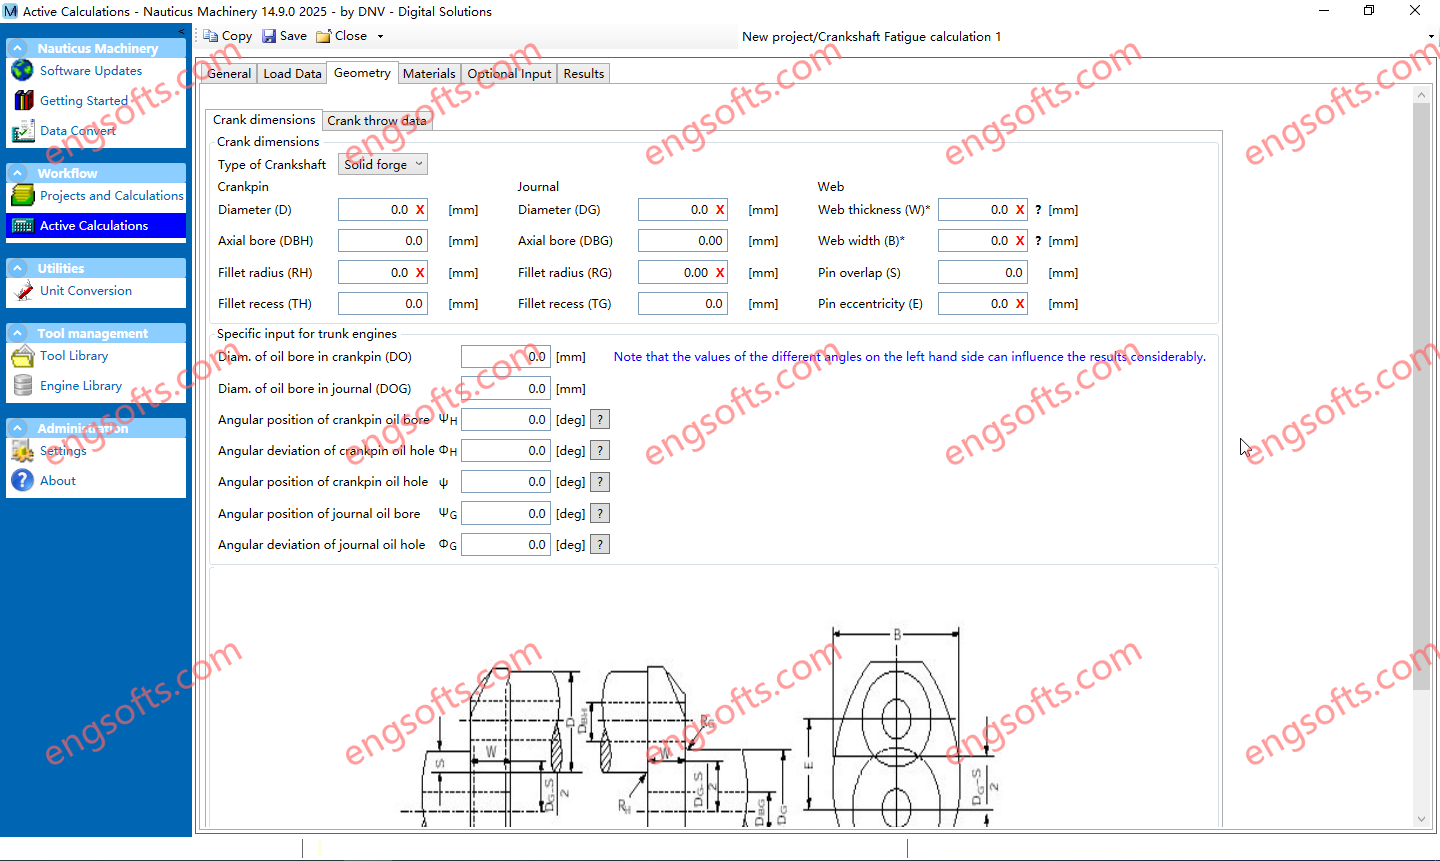Viewport: 1440px width, 861px height.
Task: Click the Crankpin Axial bore (DBH) field
Action: tap(383, 241)
